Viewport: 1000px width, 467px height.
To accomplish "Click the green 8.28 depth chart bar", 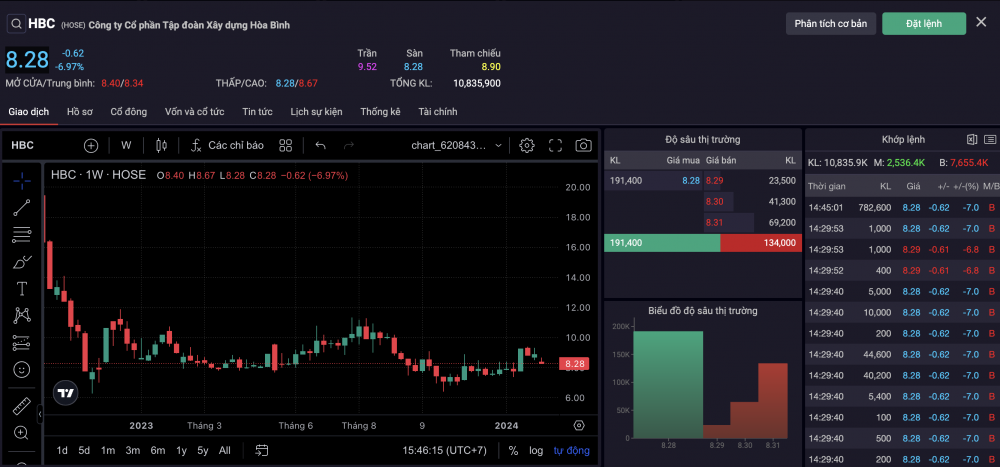I will click(668, 385).
